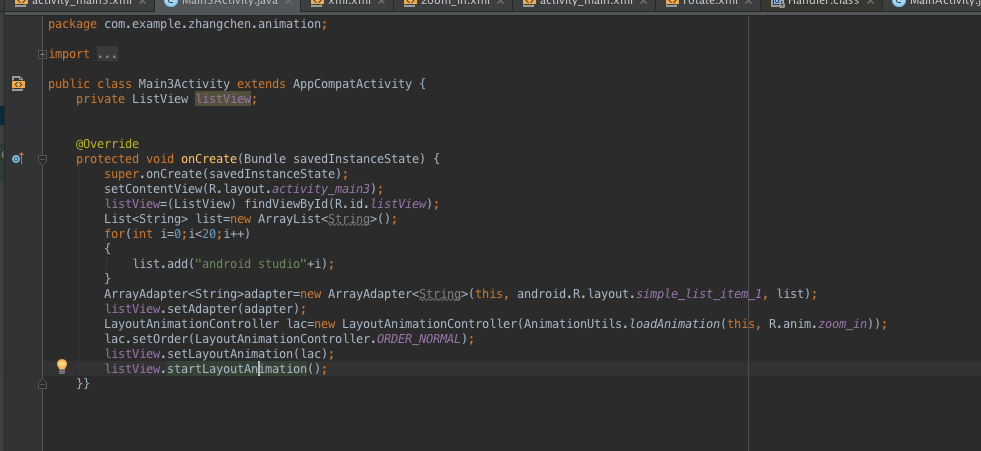Click fold end marker at closing braces
Screen dimensions: 981x451
(x=42, y=383)
